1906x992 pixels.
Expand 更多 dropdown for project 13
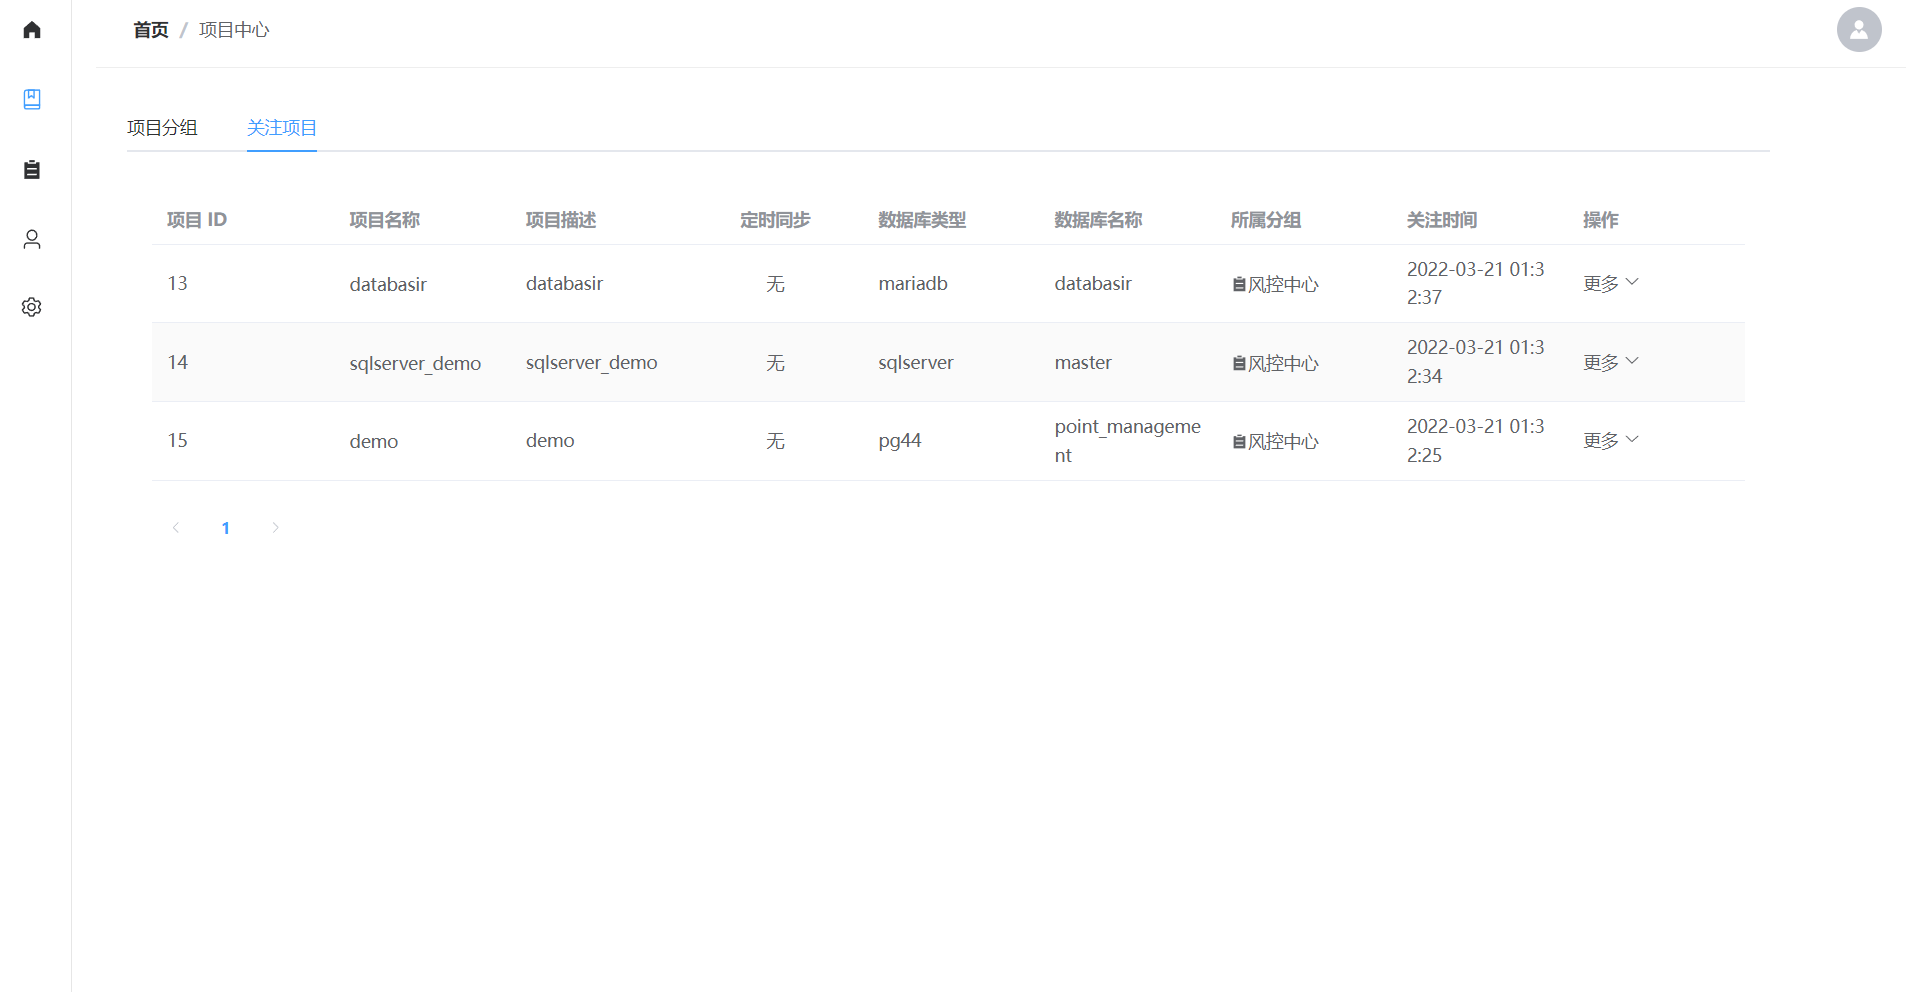(x=1610, y=284)
